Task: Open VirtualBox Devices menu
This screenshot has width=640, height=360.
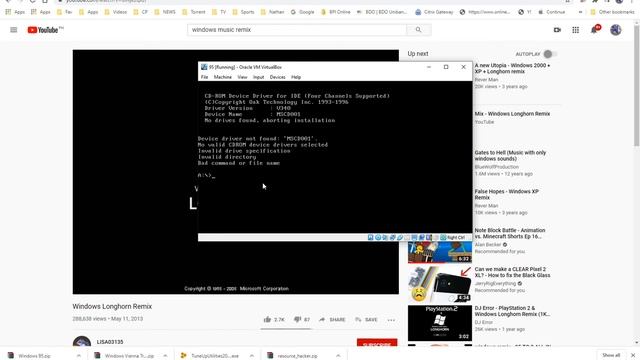Action: click(278, 77)
